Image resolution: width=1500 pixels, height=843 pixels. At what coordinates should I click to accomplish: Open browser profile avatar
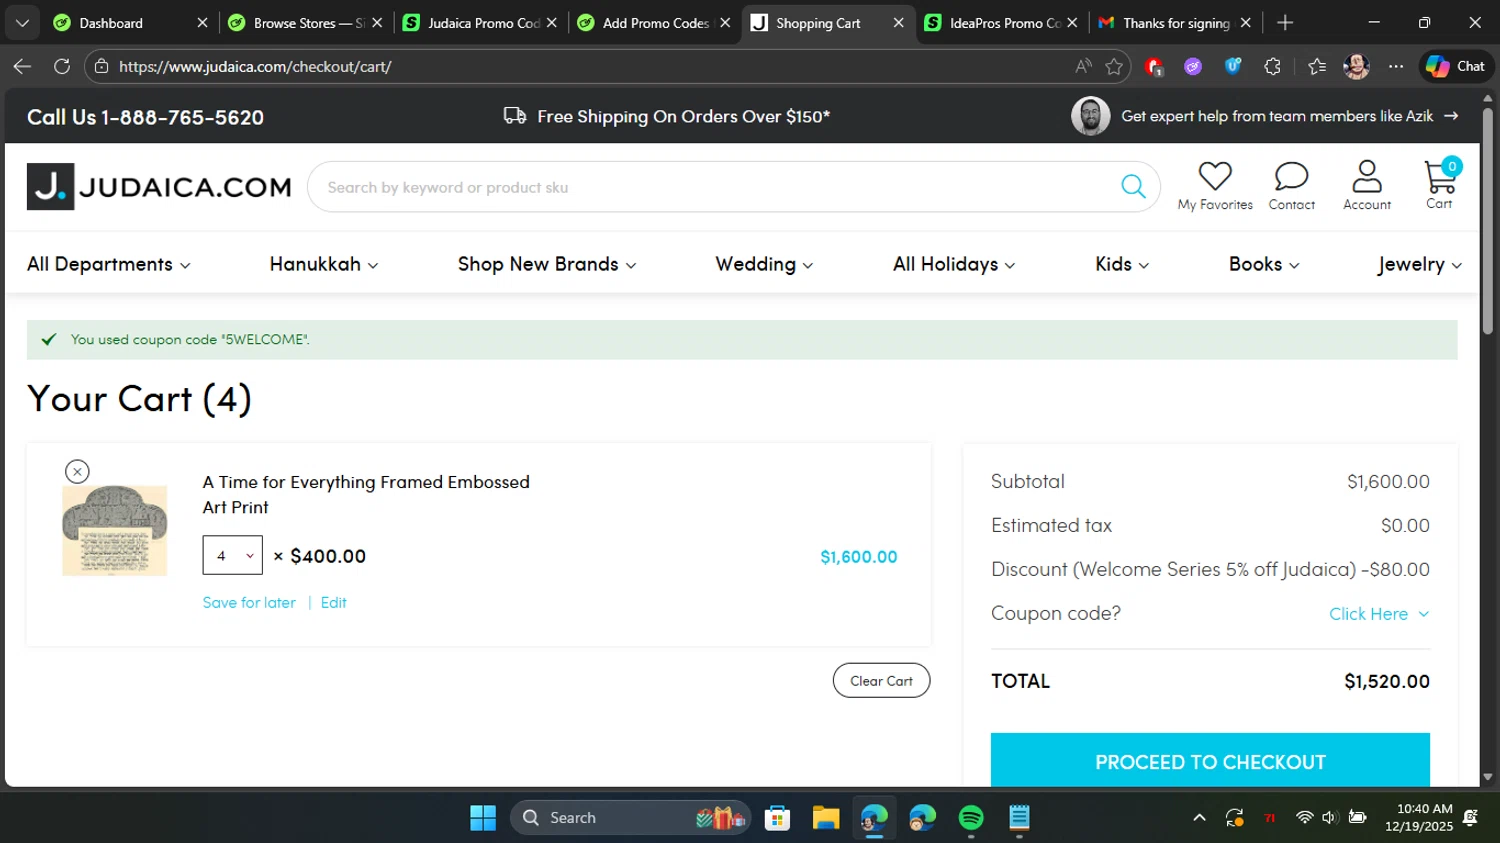tap(1356, 66)
